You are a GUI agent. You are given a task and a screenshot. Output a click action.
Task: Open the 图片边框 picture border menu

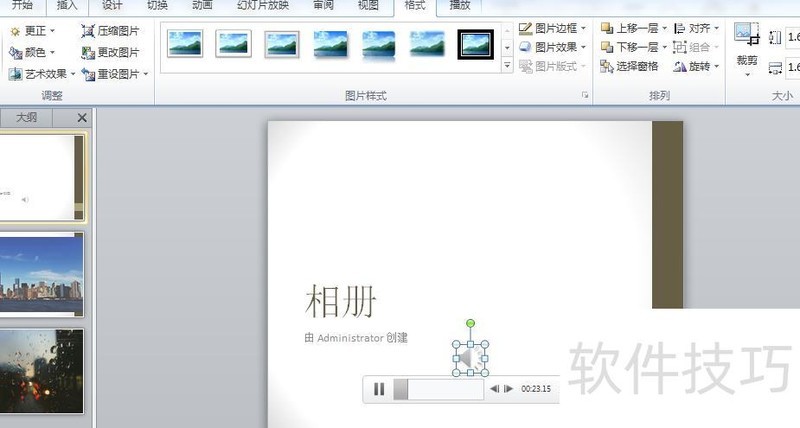point(553,29)
